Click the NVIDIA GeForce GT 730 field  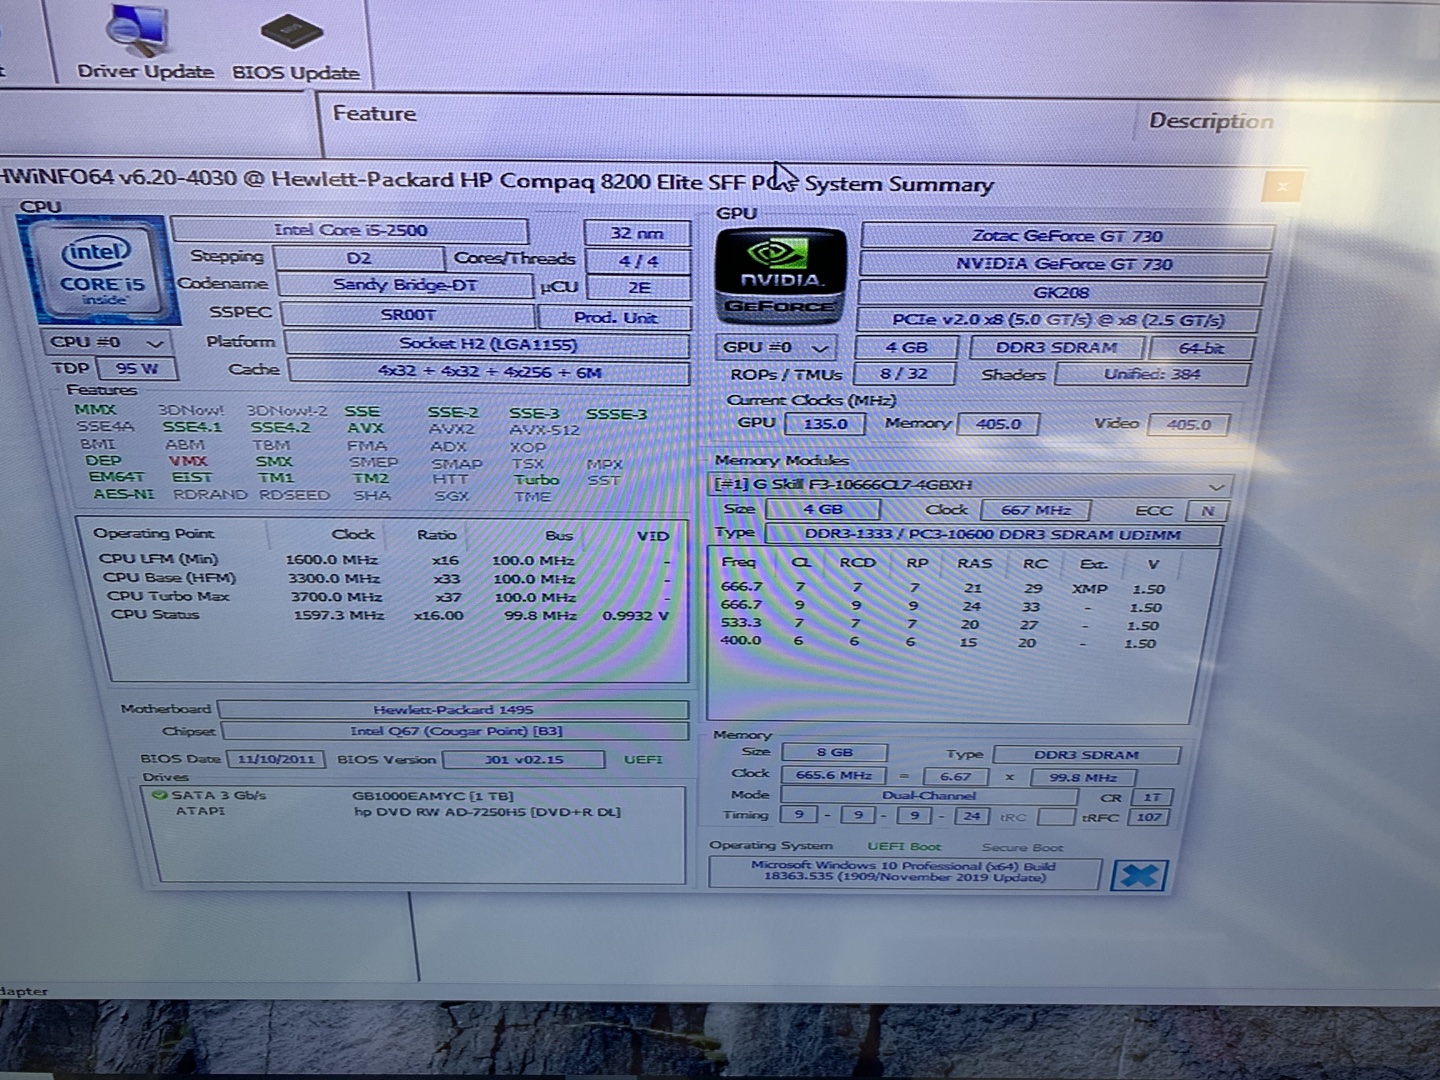(1064, 265)
